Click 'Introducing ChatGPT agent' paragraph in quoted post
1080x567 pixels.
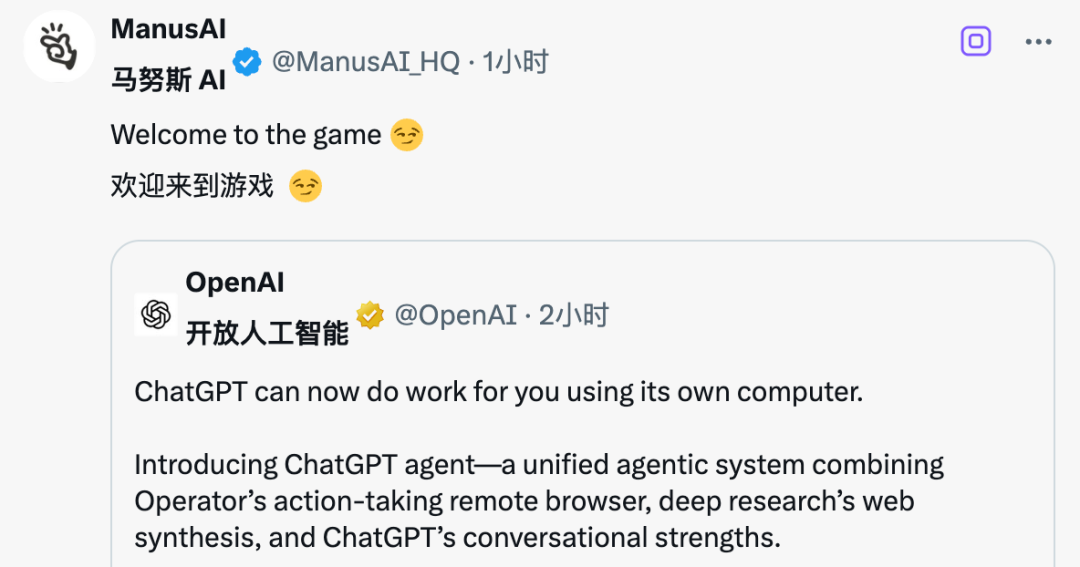[x=539, y=502]
